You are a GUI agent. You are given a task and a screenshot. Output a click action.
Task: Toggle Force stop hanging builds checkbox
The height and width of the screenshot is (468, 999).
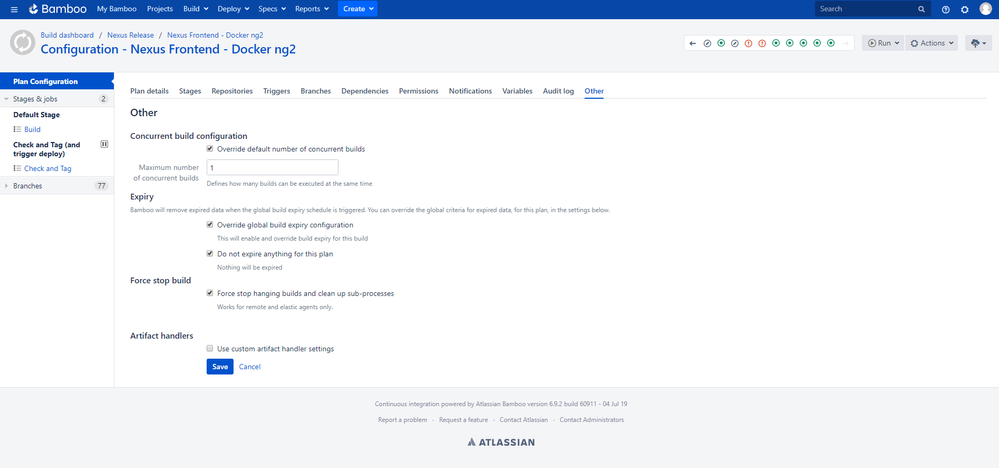point(210,294)
